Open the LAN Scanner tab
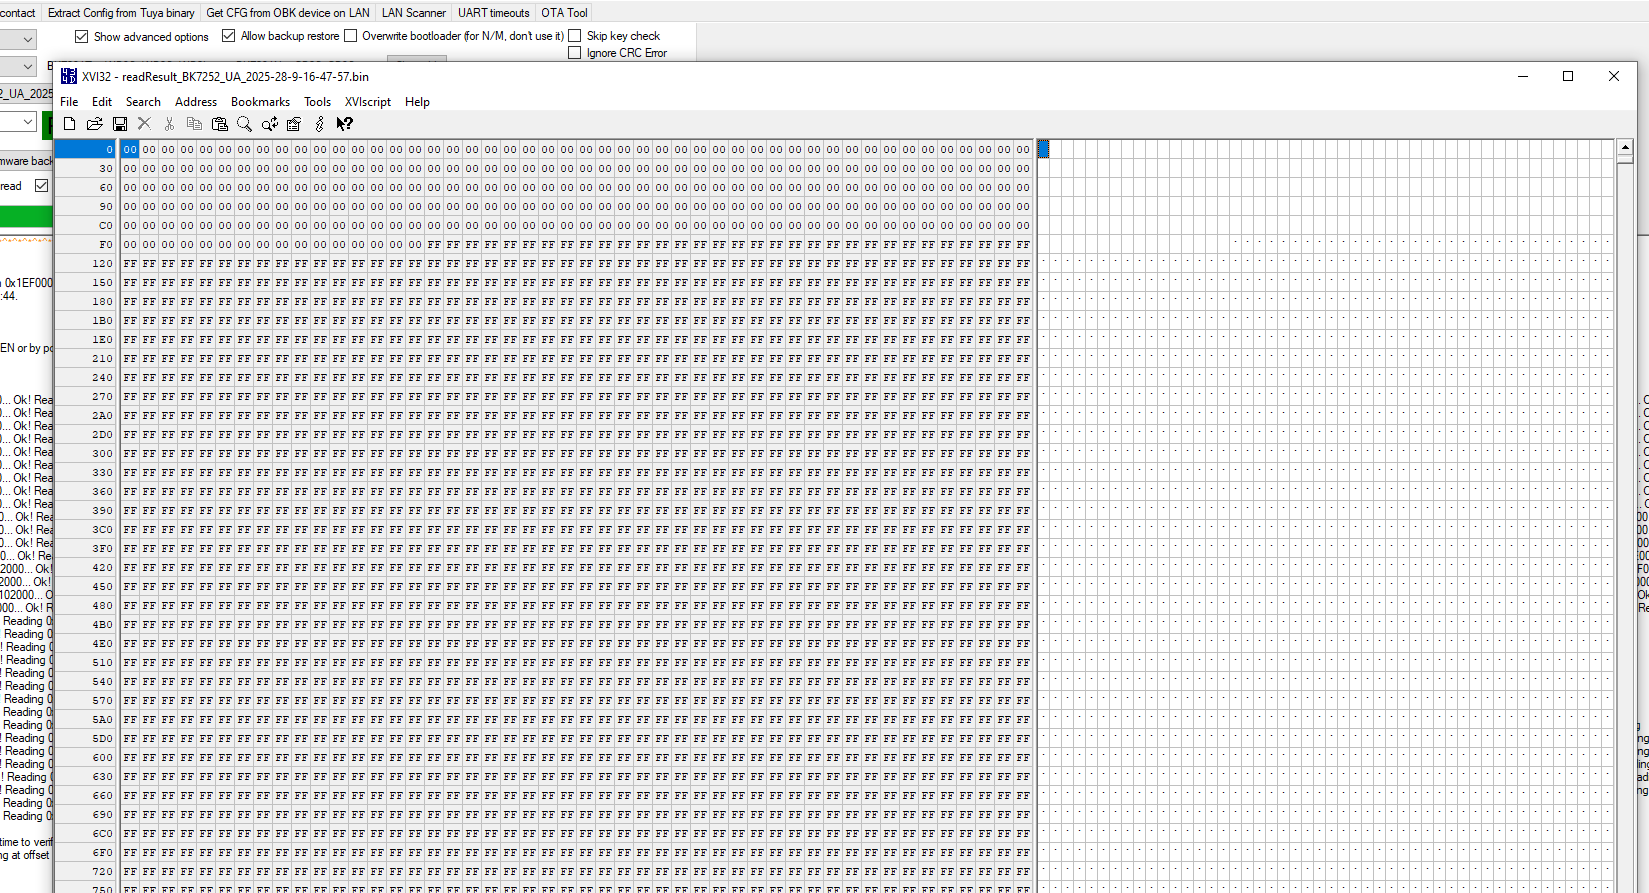This screenshot has height=893, width=1649. click(414, 13)
